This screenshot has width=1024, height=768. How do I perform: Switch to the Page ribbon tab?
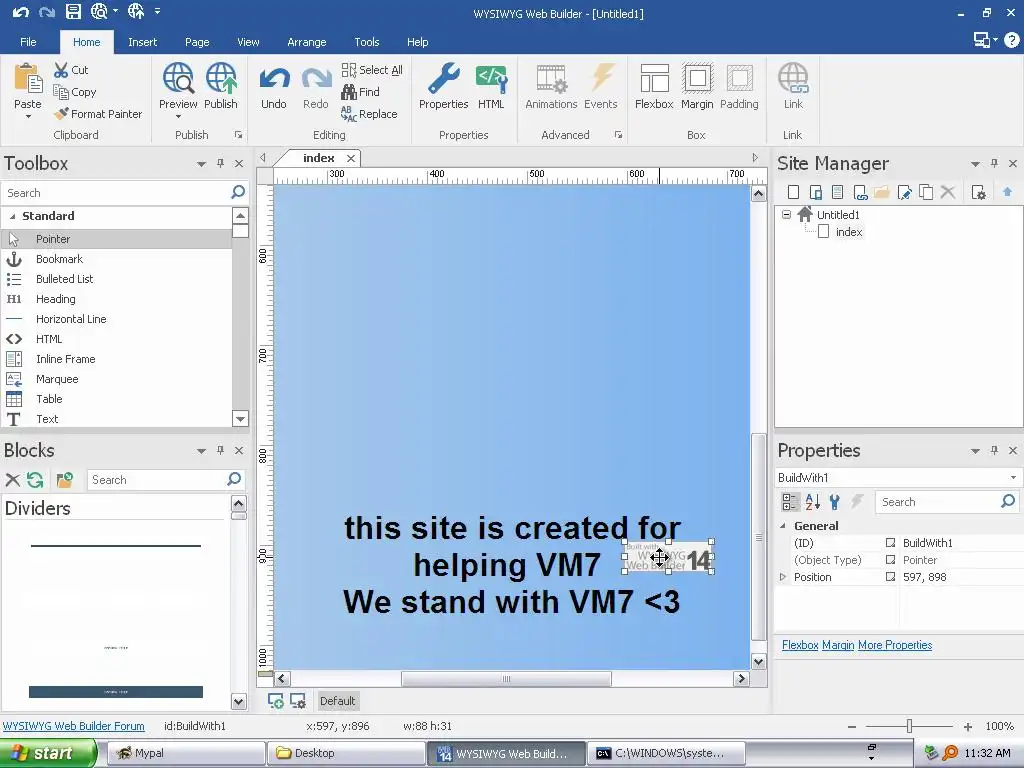coord(197,42)
